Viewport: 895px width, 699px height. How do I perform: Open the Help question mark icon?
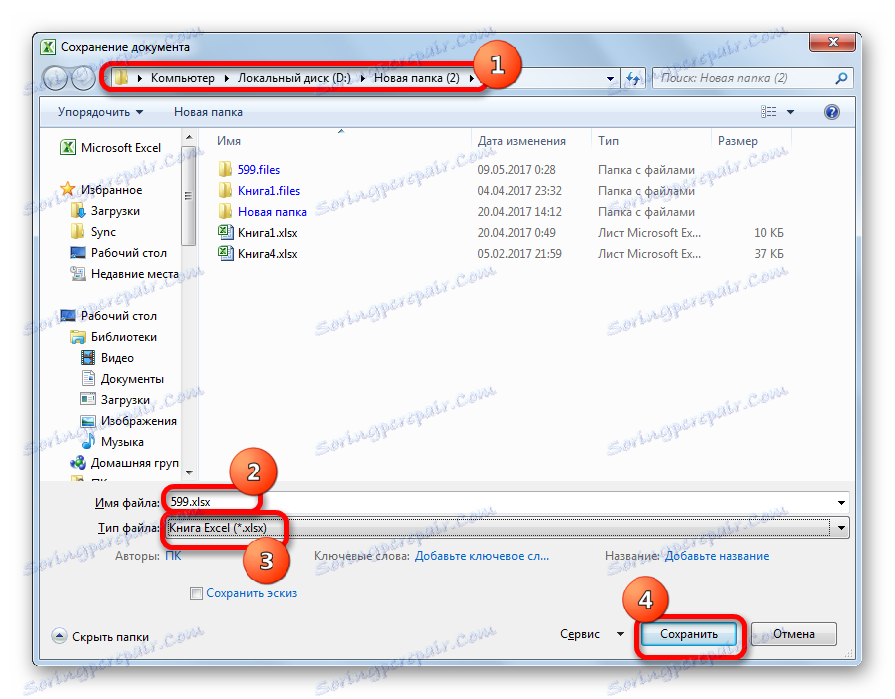tap(832, 112)
